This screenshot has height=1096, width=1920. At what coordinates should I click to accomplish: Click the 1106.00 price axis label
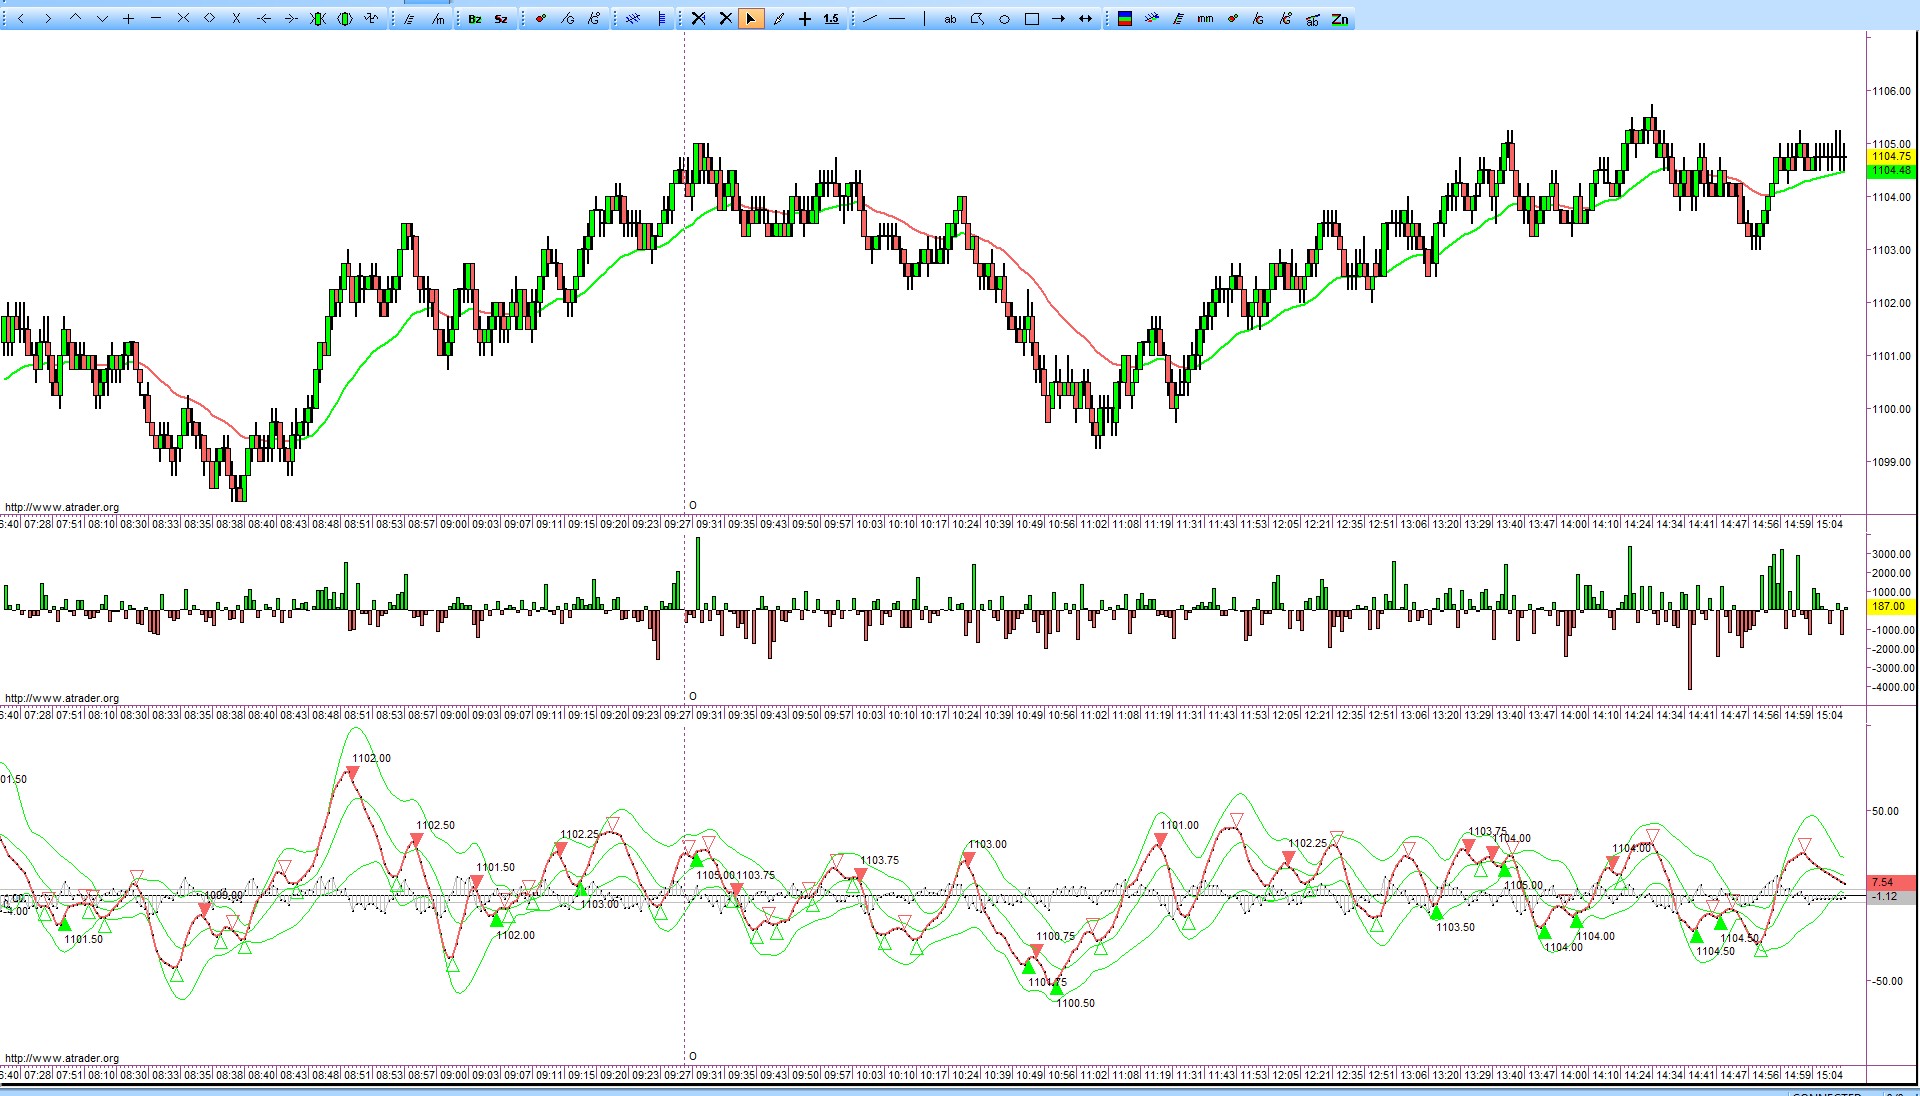point(1891,91)
